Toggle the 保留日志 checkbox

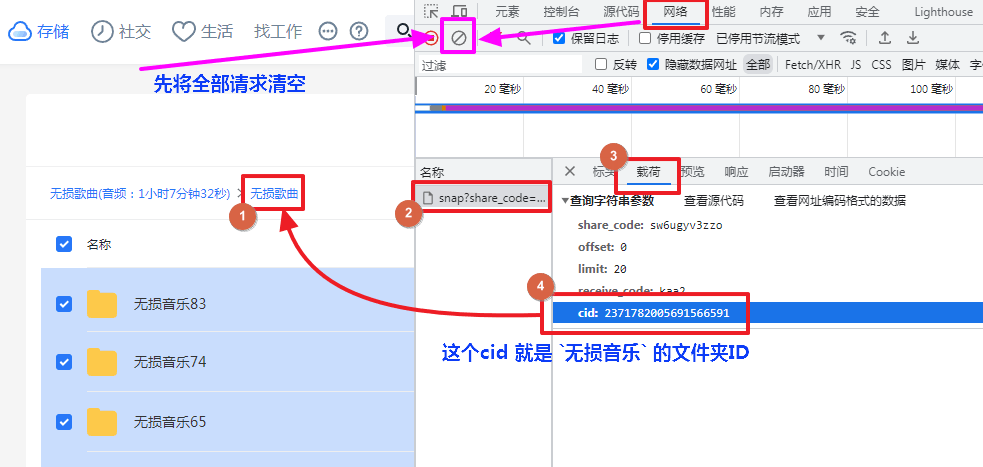(560, 38)
